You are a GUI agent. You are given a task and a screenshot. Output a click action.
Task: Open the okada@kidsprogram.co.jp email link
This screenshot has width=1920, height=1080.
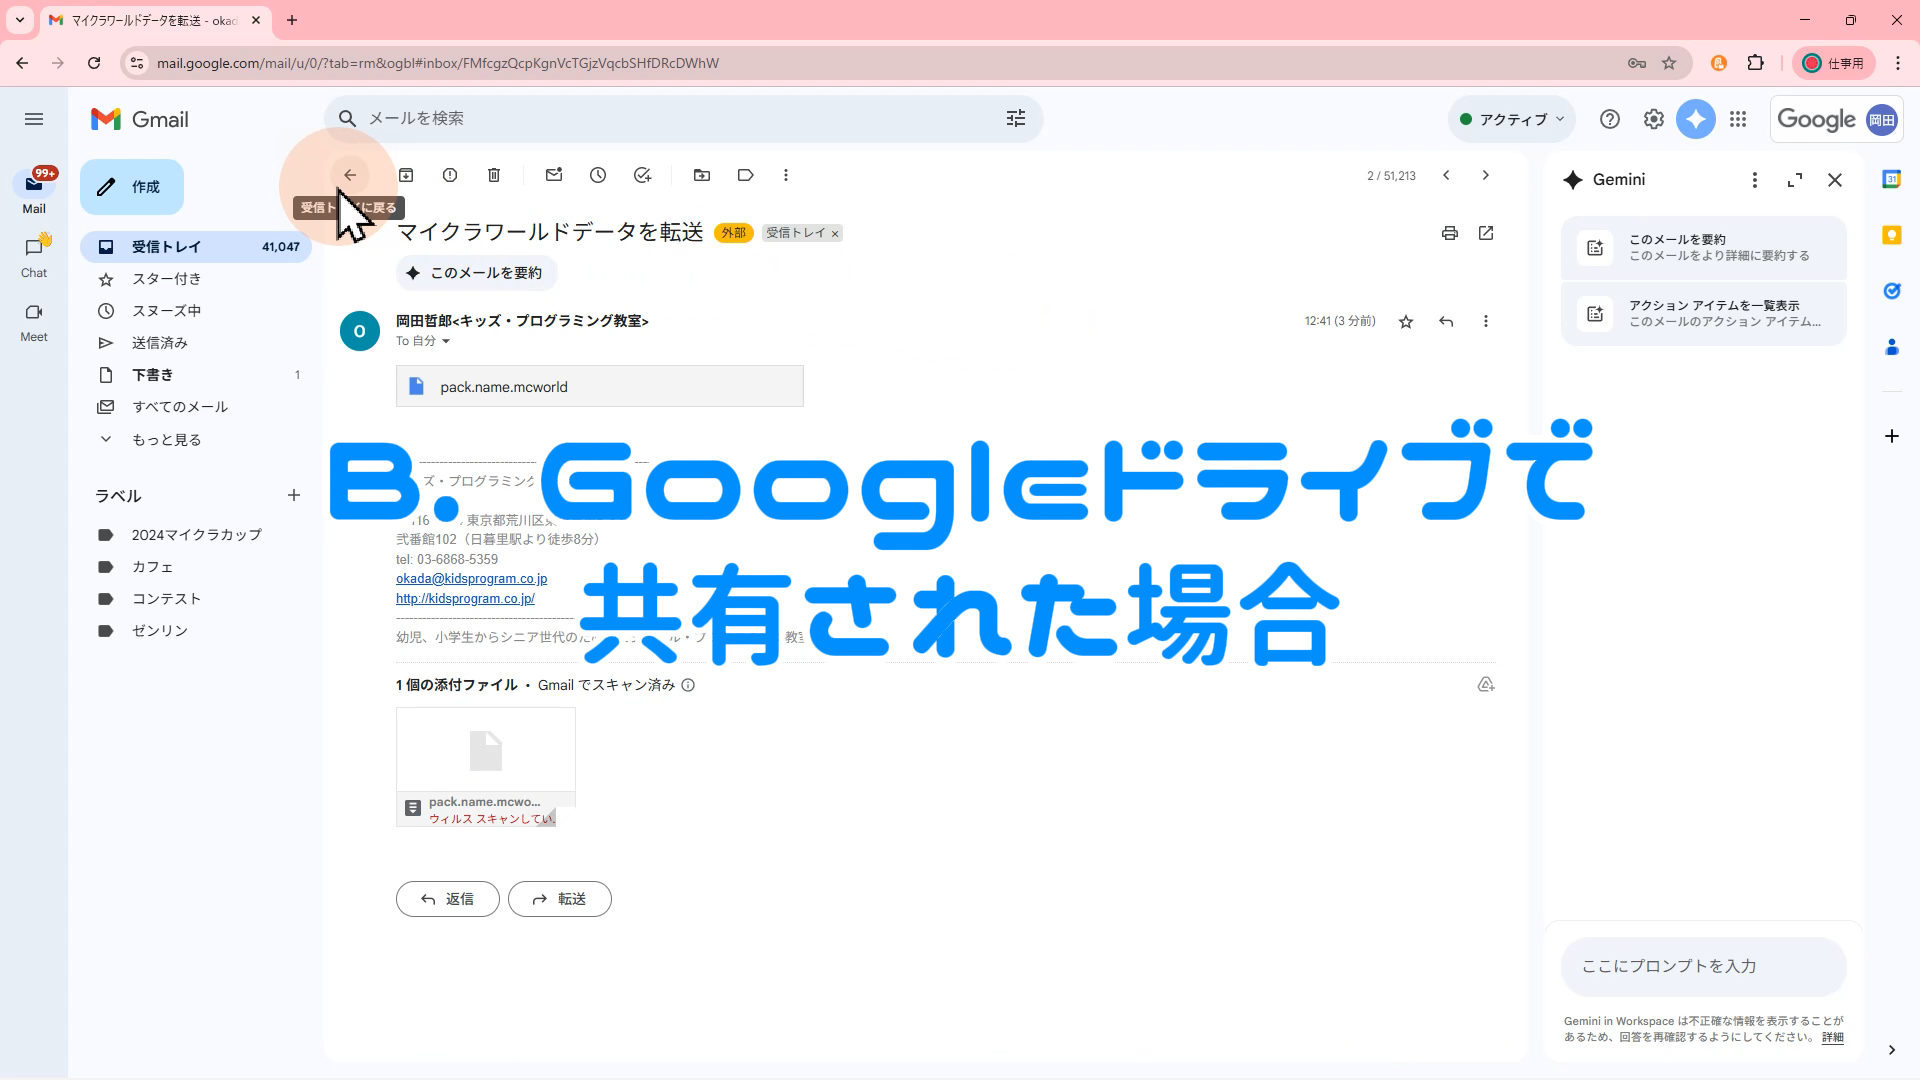[x=471, y=579]
